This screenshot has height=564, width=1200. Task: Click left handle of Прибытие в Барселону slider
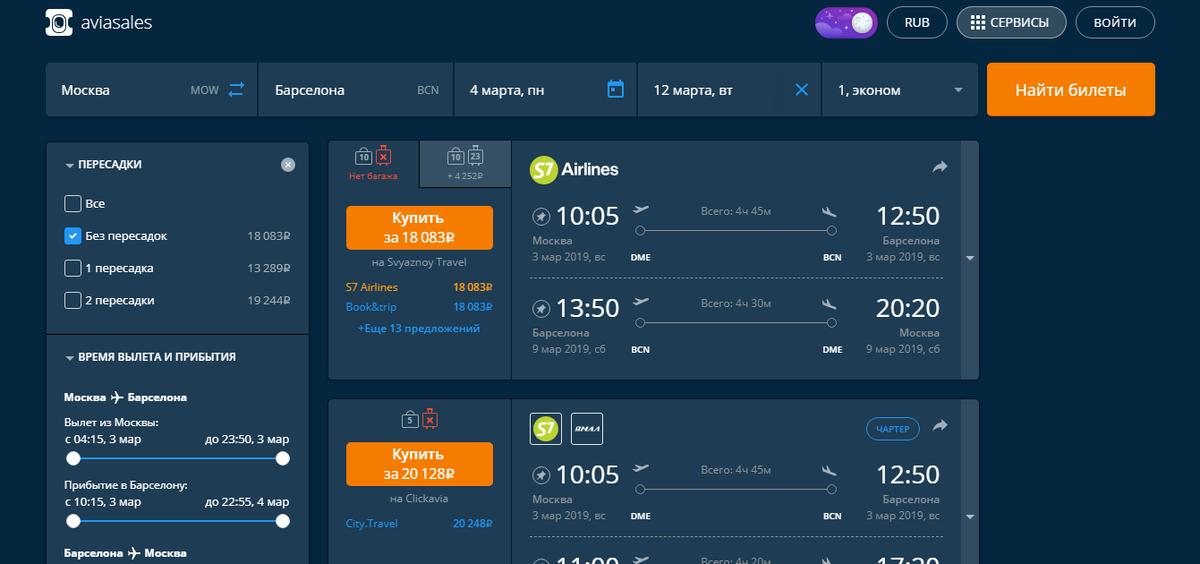[x=73, y=521]
